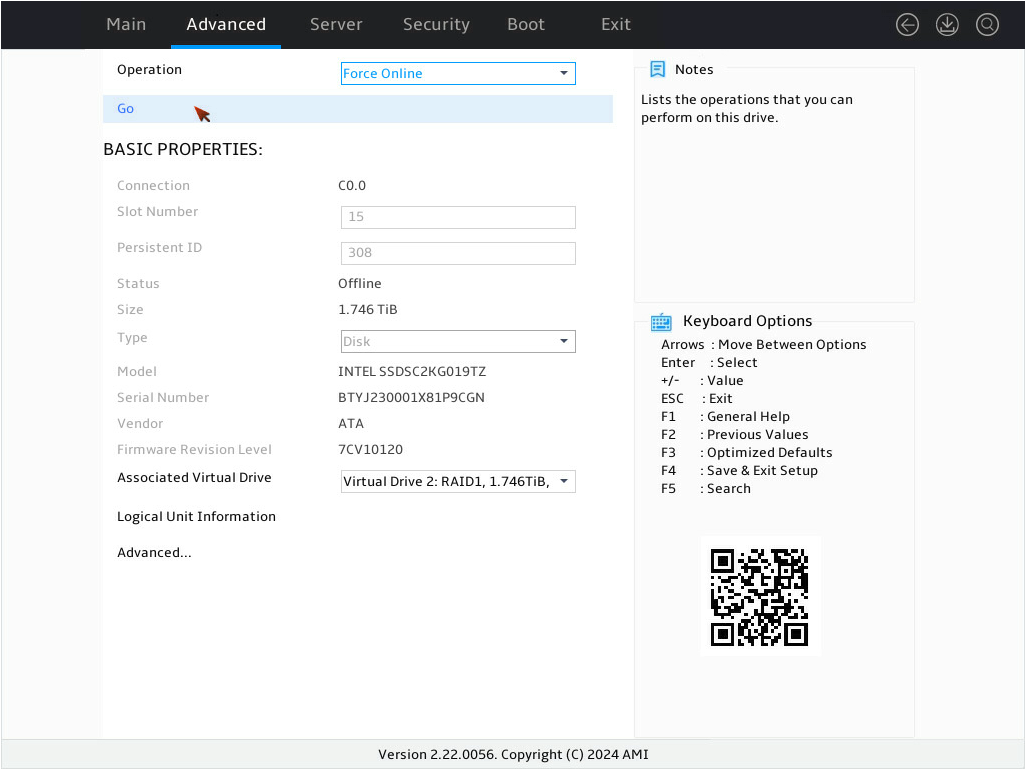Click the F5 Search entry

[x=706, y=488]
